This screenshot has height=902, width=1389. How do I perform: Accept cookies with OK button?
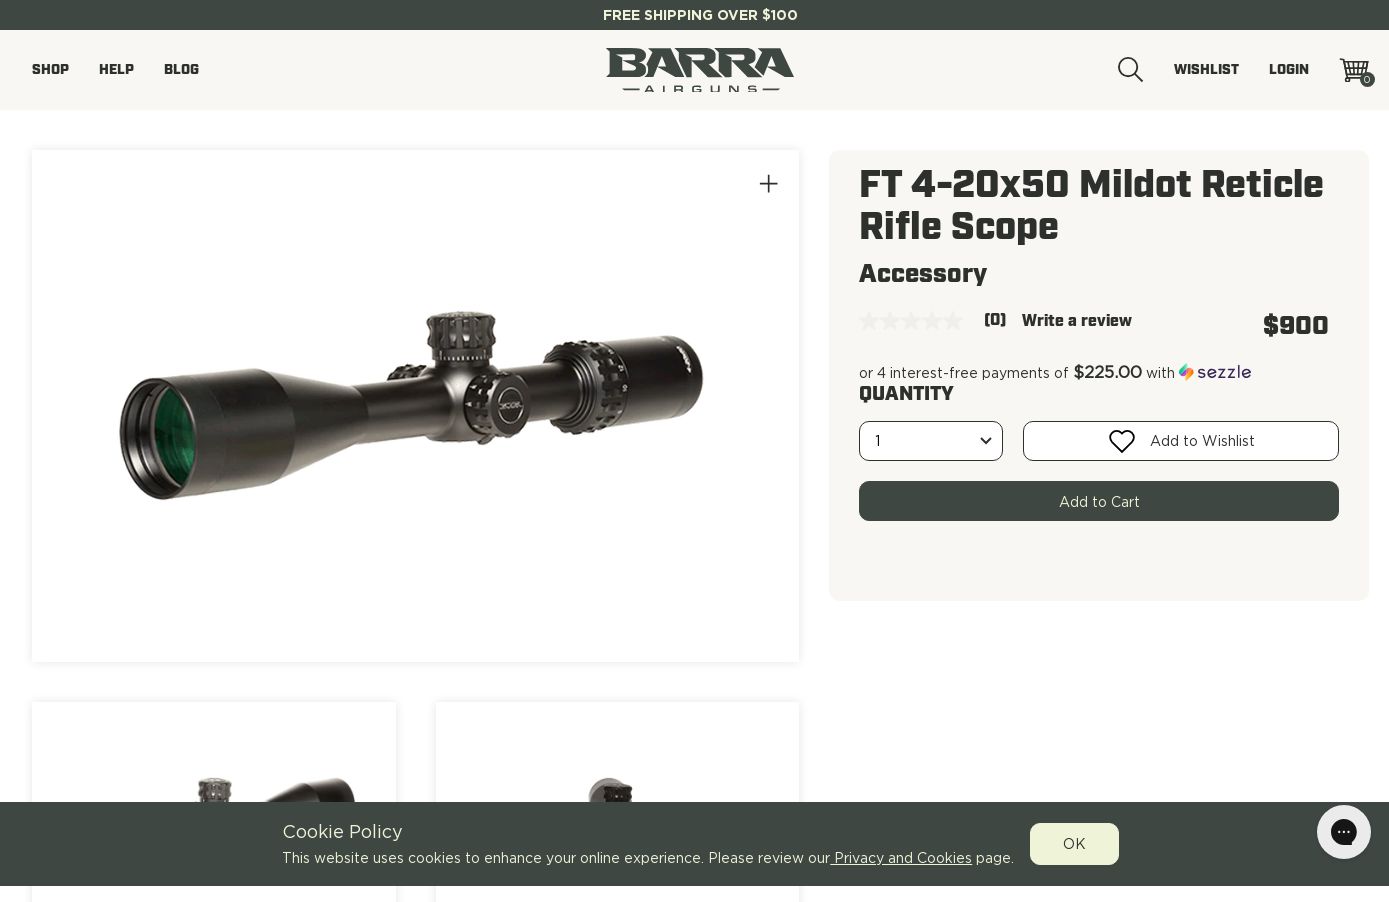pos(1074,844)
